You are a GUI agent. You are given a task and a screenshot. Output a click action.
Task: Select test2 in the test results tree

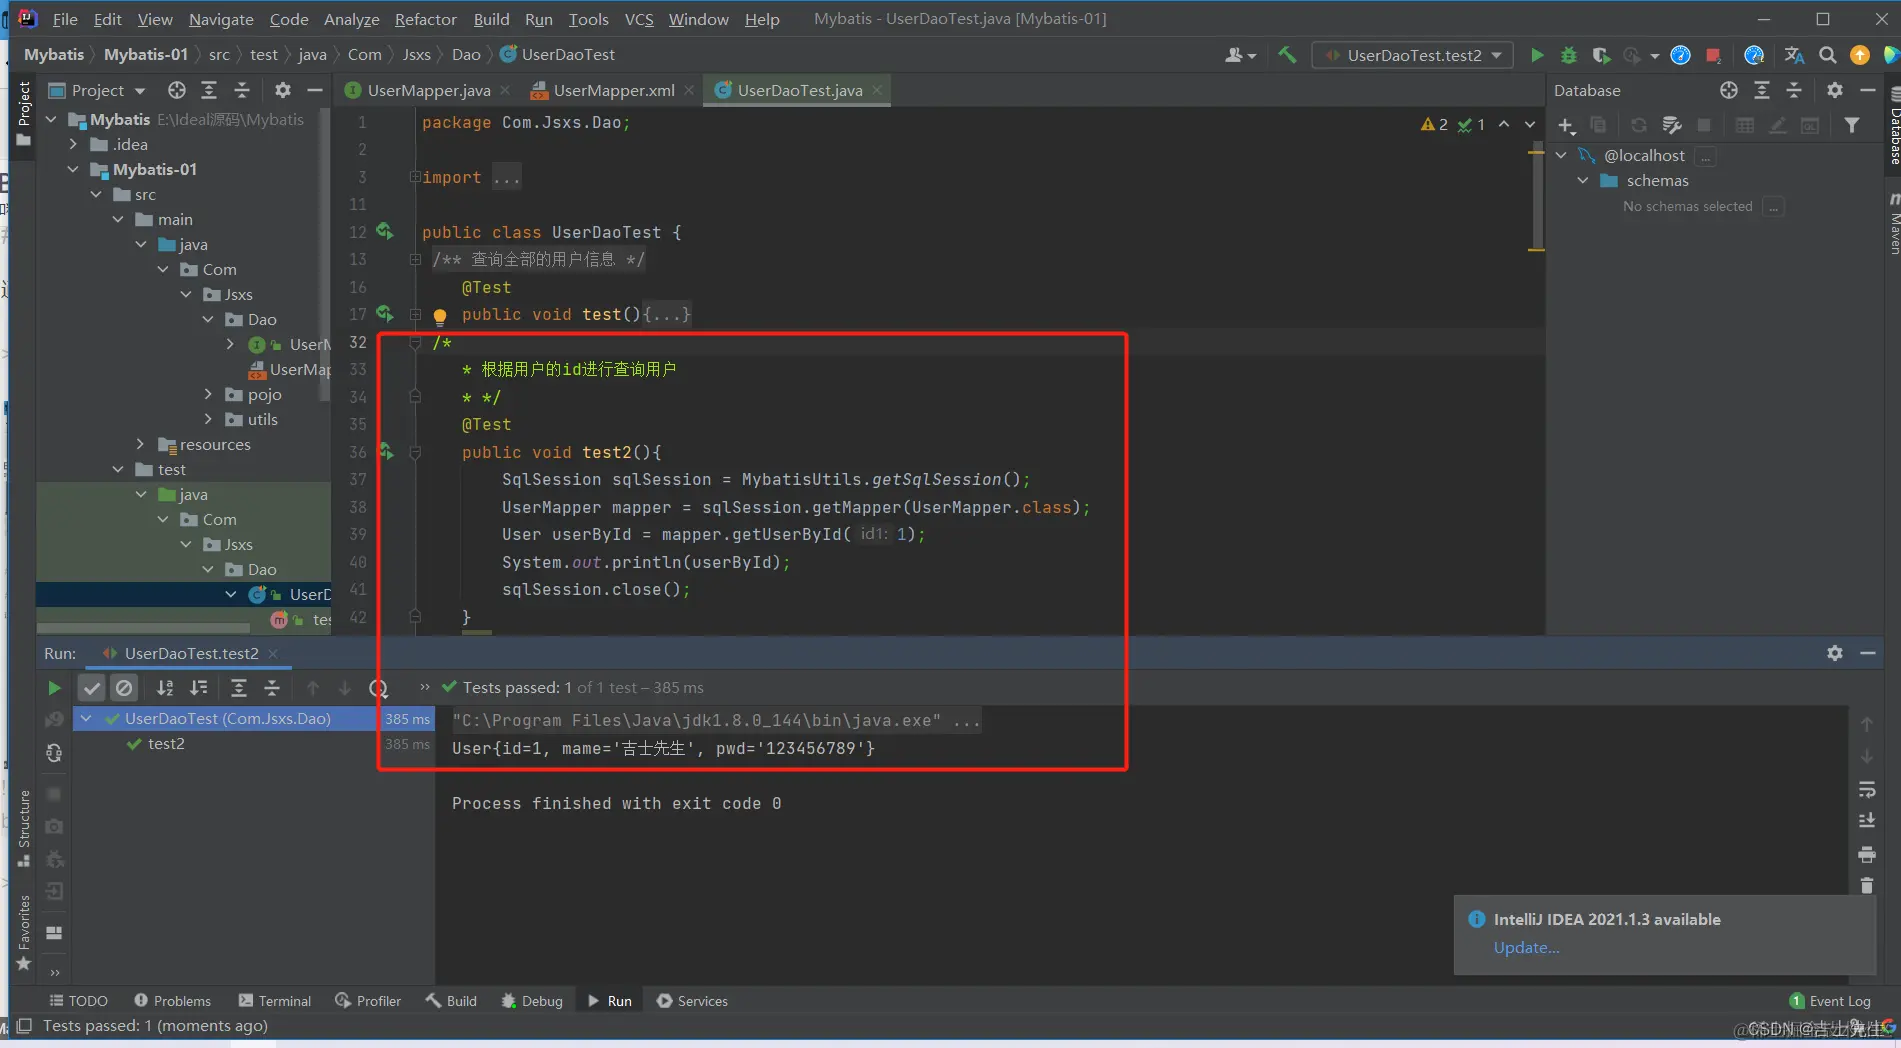166,744
